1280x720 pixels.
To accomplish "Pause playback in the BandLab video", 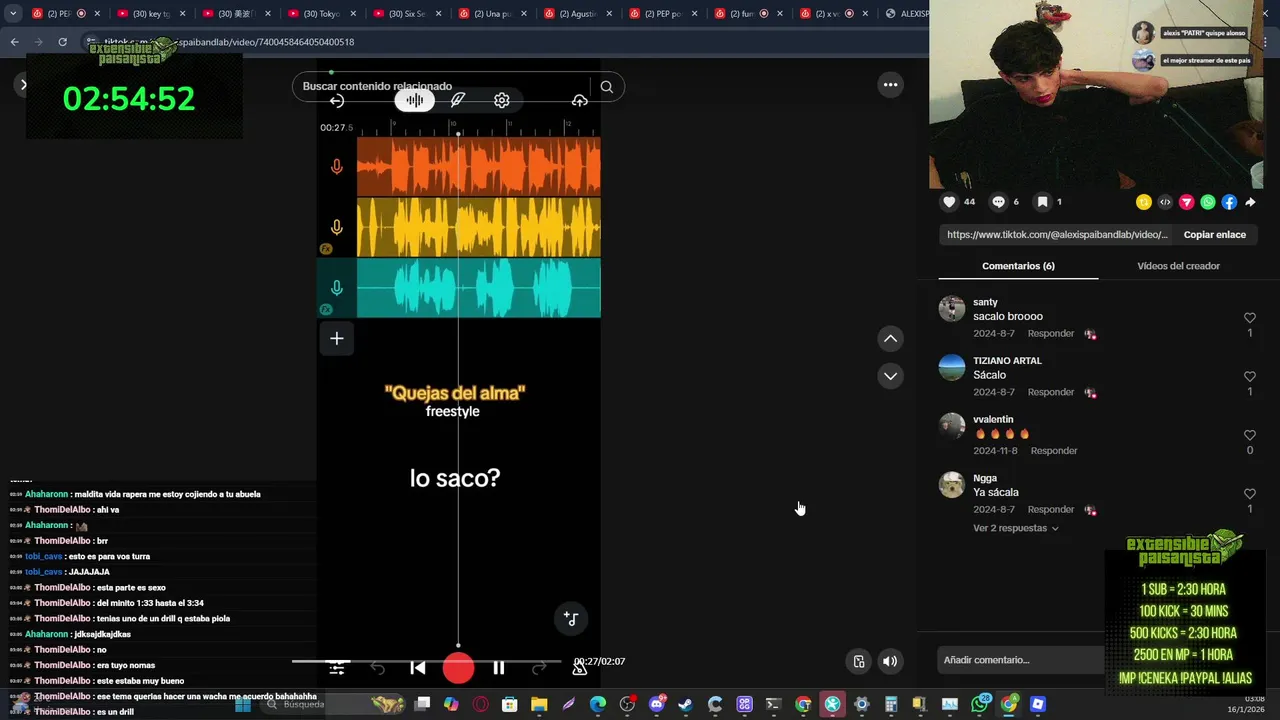I will point(498,668).
